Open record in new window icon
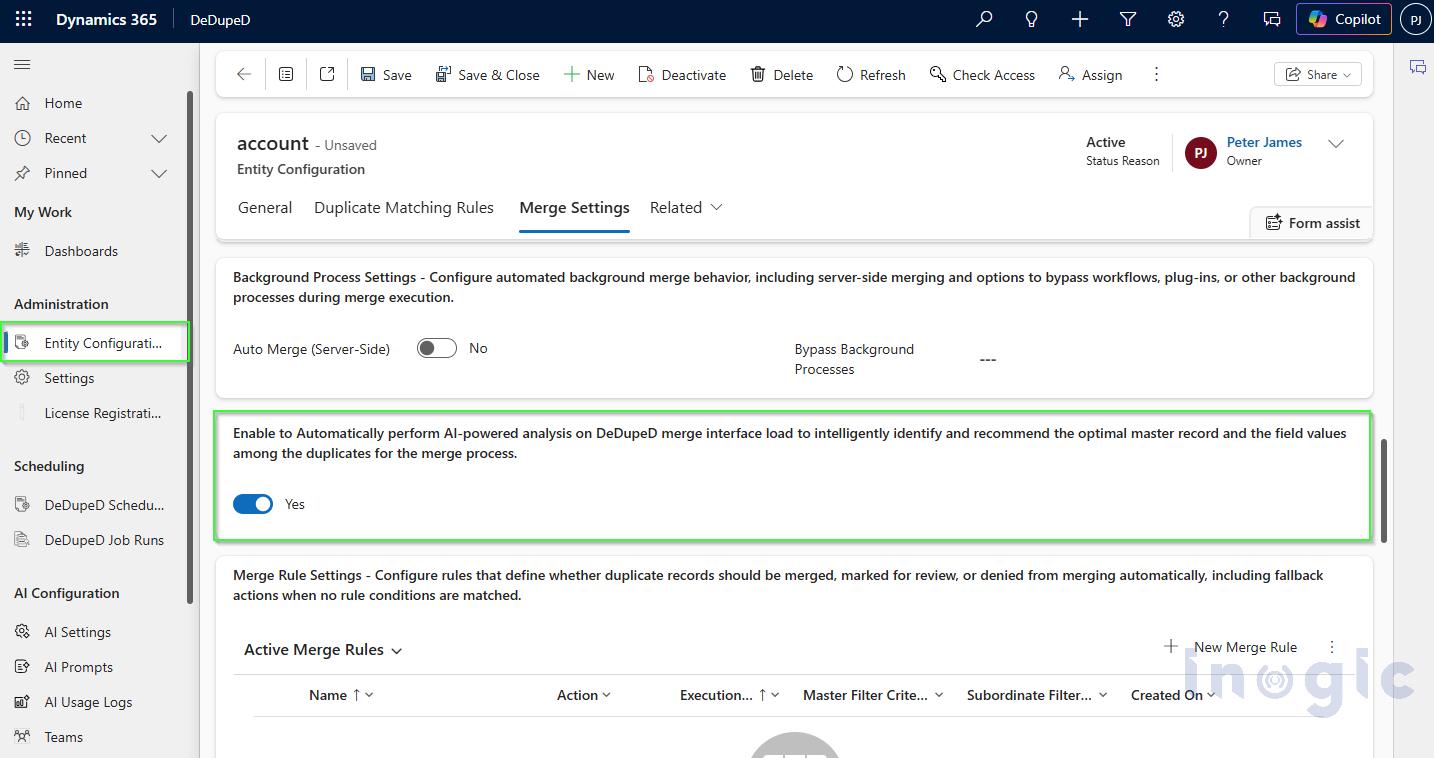This screenshot has height=758, width=1434. pyautogui.click(x=327, y=74)
